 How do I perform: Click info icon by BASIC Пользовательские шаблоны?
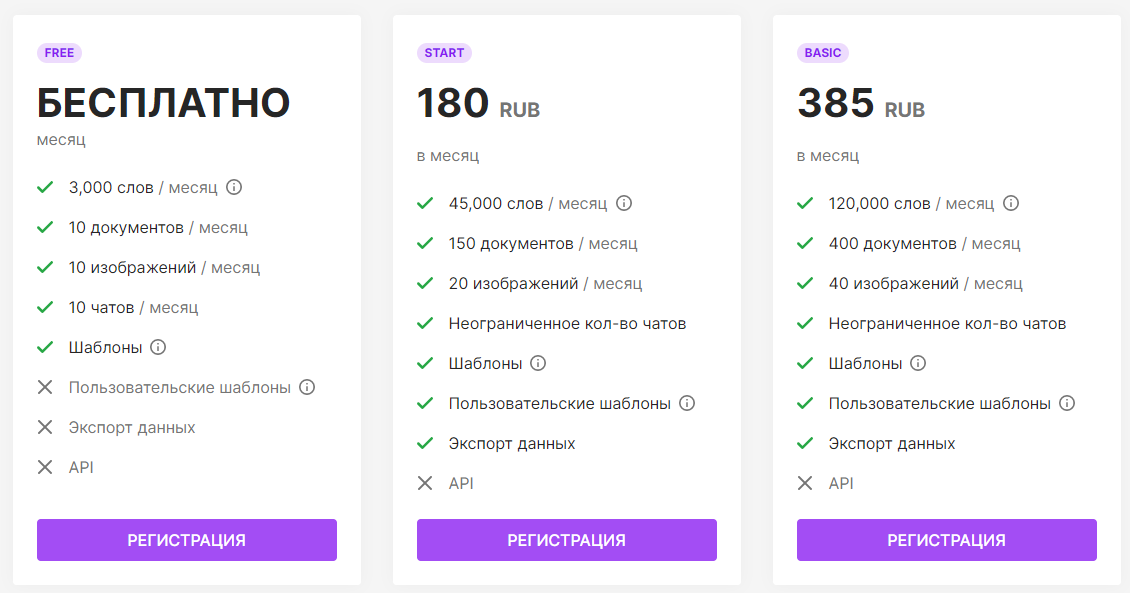pyautogui.click(x=1067, y=403)
